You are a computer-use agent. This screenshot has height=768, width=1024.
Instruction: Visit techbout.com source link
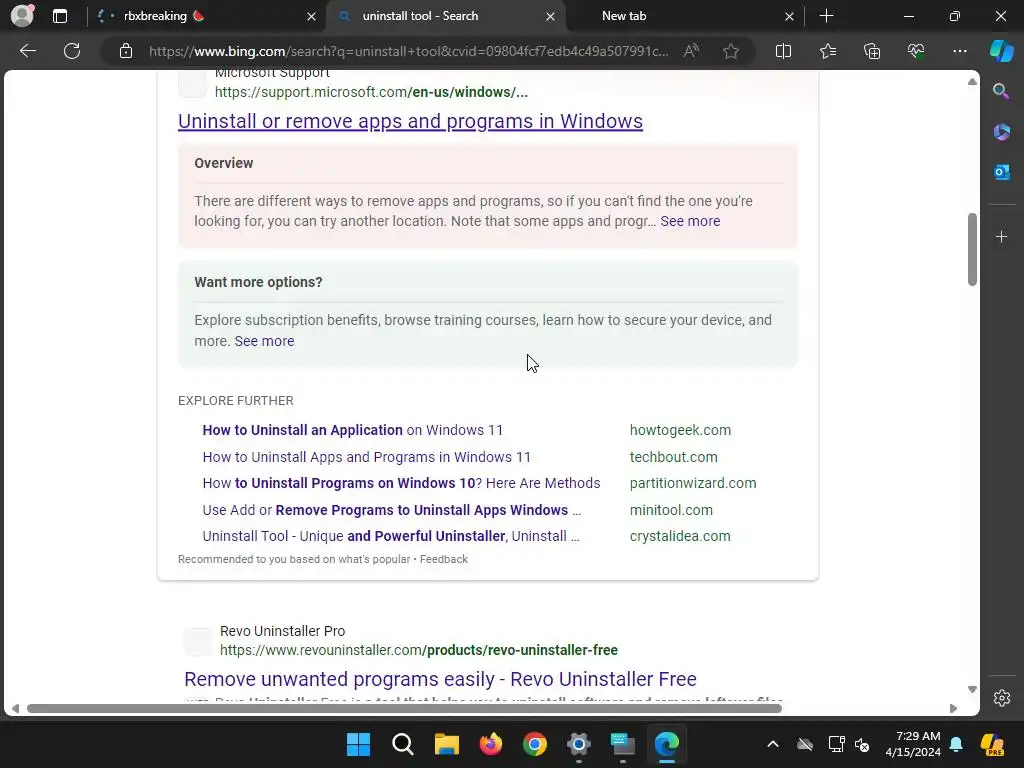673,457
